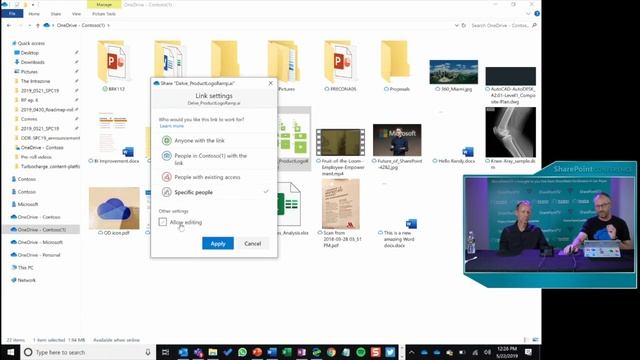
Task: Open File Explorer taskbar icon
Action: [x=213, y=352]
